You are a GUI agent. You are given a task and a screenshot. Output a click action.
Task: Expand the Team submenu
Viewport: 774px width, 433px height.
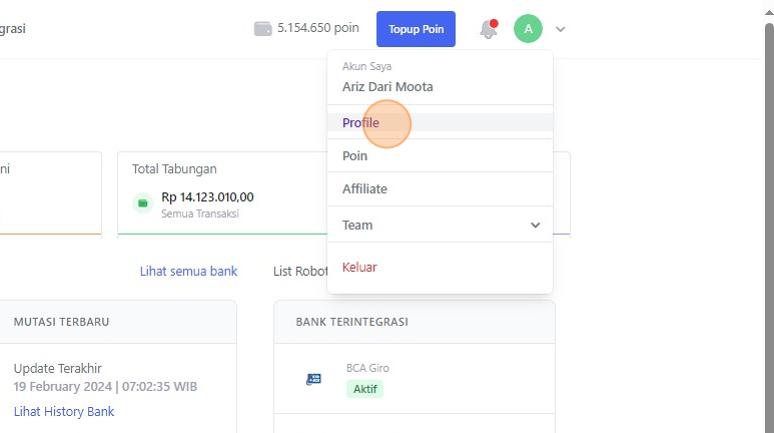coord(440,225)
